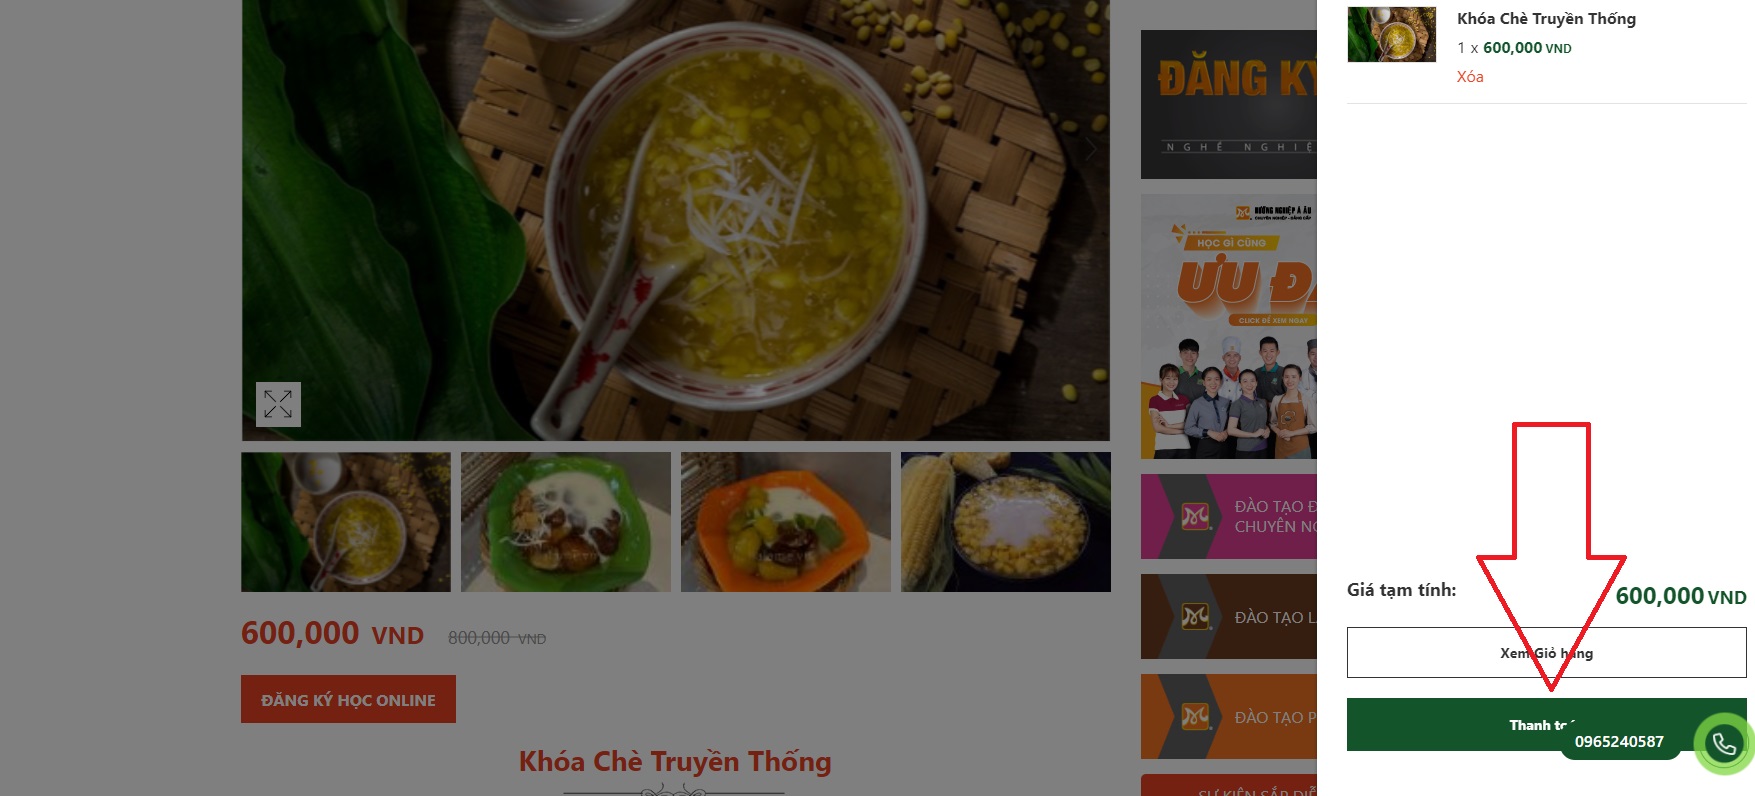Open the ĐĂNG KÝ dark banner
Screen dimensions: 1755x796
pyautogui.click(x=1229, y=104)
